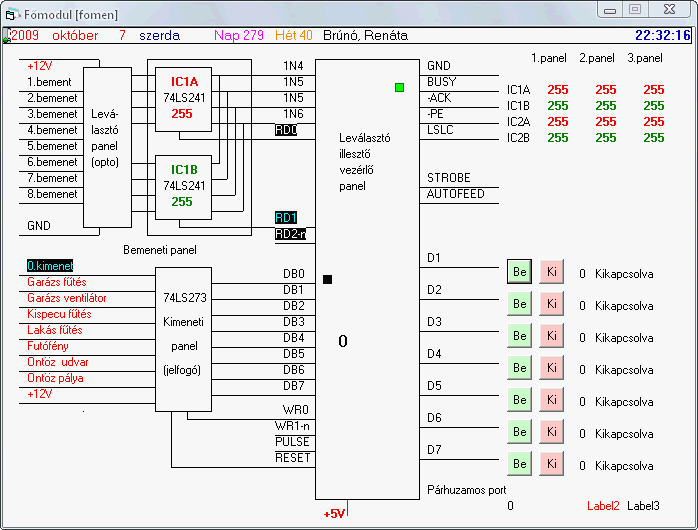The image size is (698, 530).
Task: Click the Label3 text
Action: [x=643, y=506]
